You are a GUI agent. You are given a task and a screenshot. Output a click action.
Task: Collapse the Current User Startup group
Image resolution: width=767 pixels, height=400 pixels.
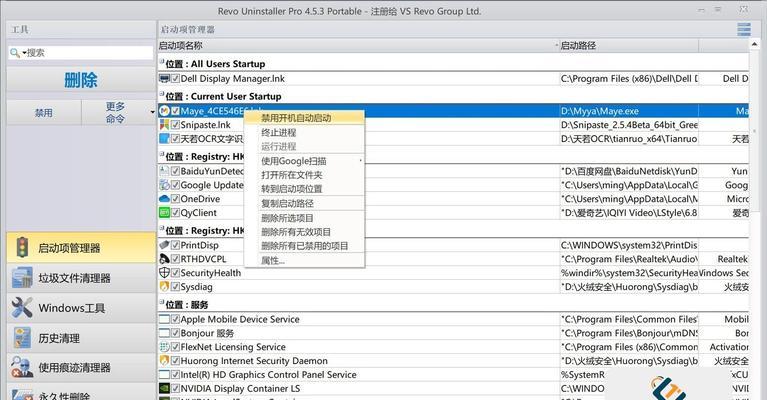coord(161,94)
